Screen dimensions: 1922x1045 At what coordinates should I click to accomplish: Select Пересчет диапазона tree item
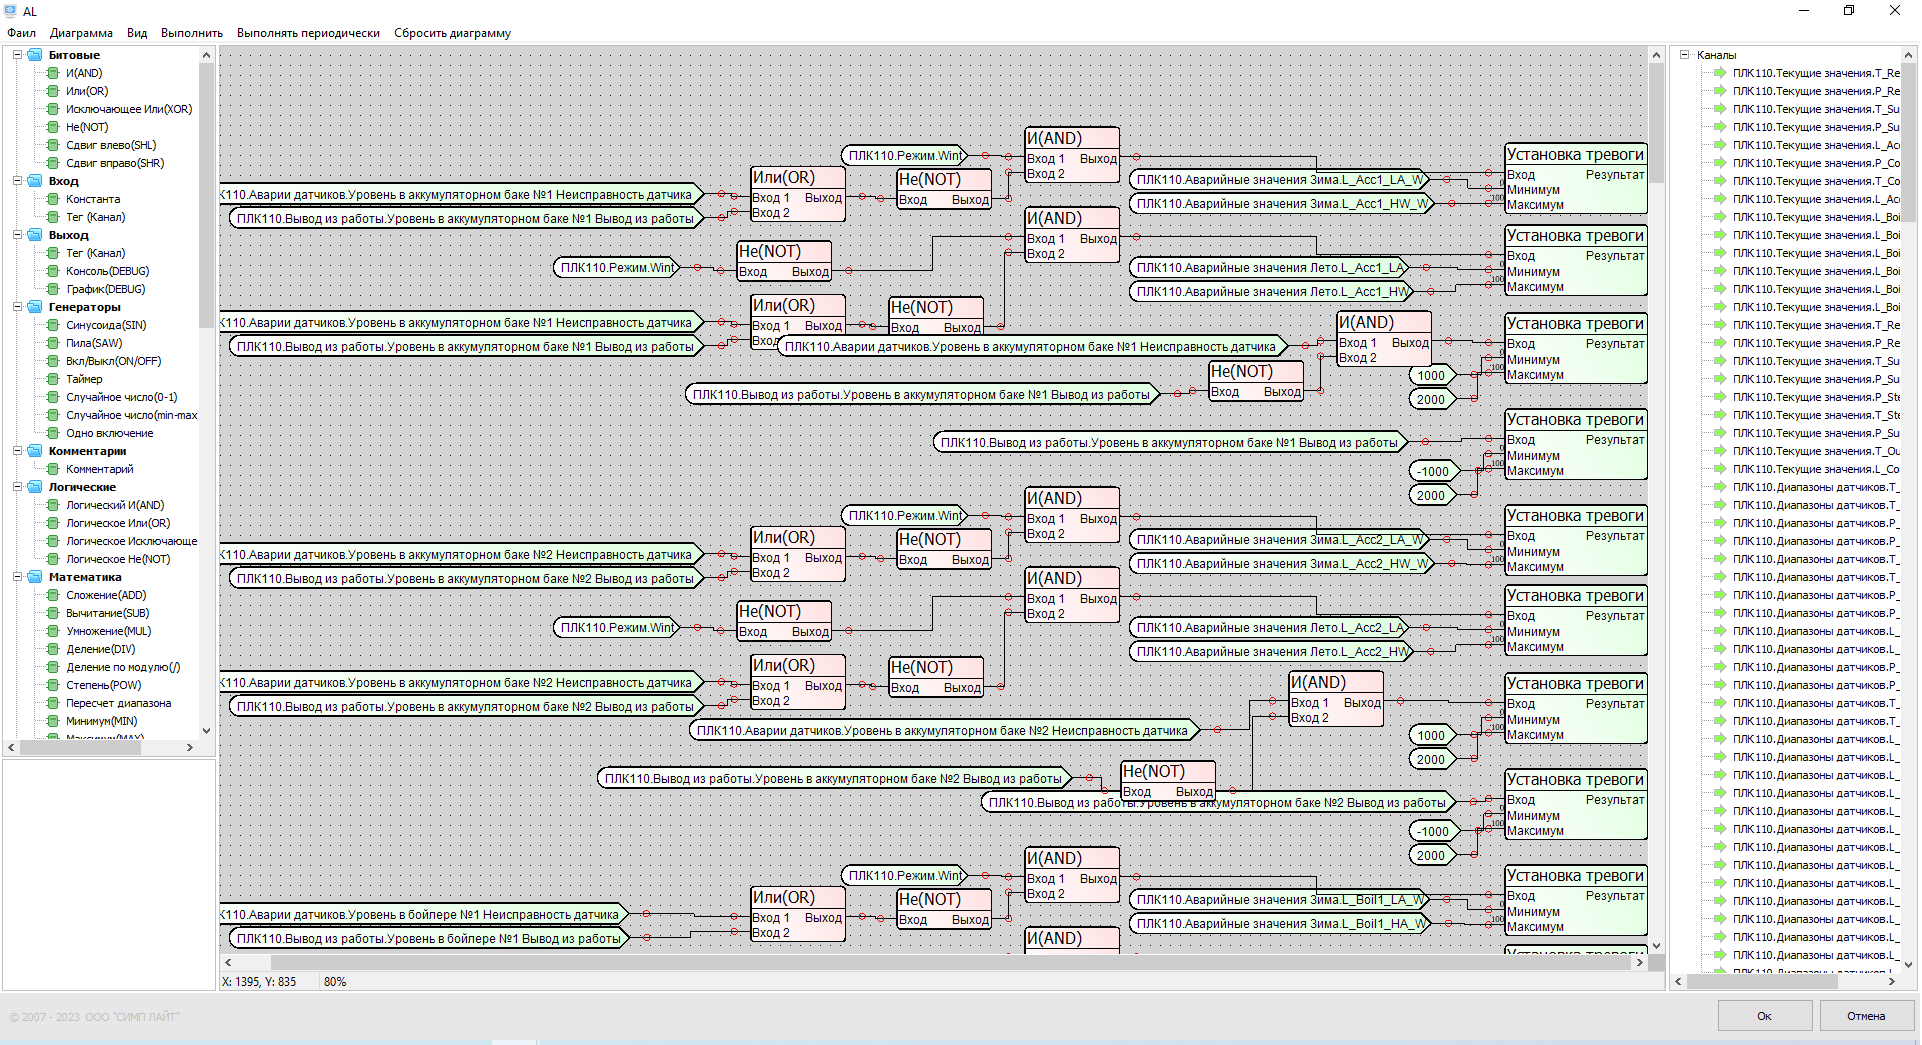pyautogui.click(x=118, y=703)
